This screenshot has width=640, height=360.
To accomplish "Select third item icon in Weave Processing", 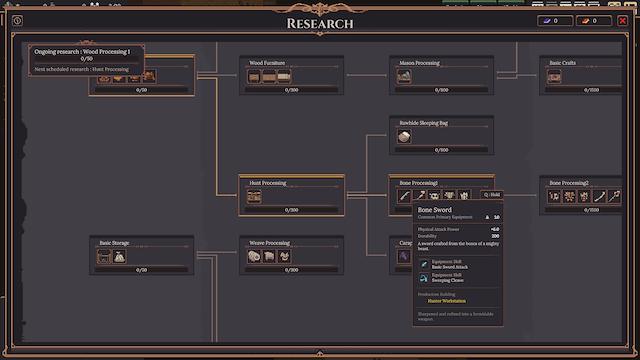I will tap(284, 256).
